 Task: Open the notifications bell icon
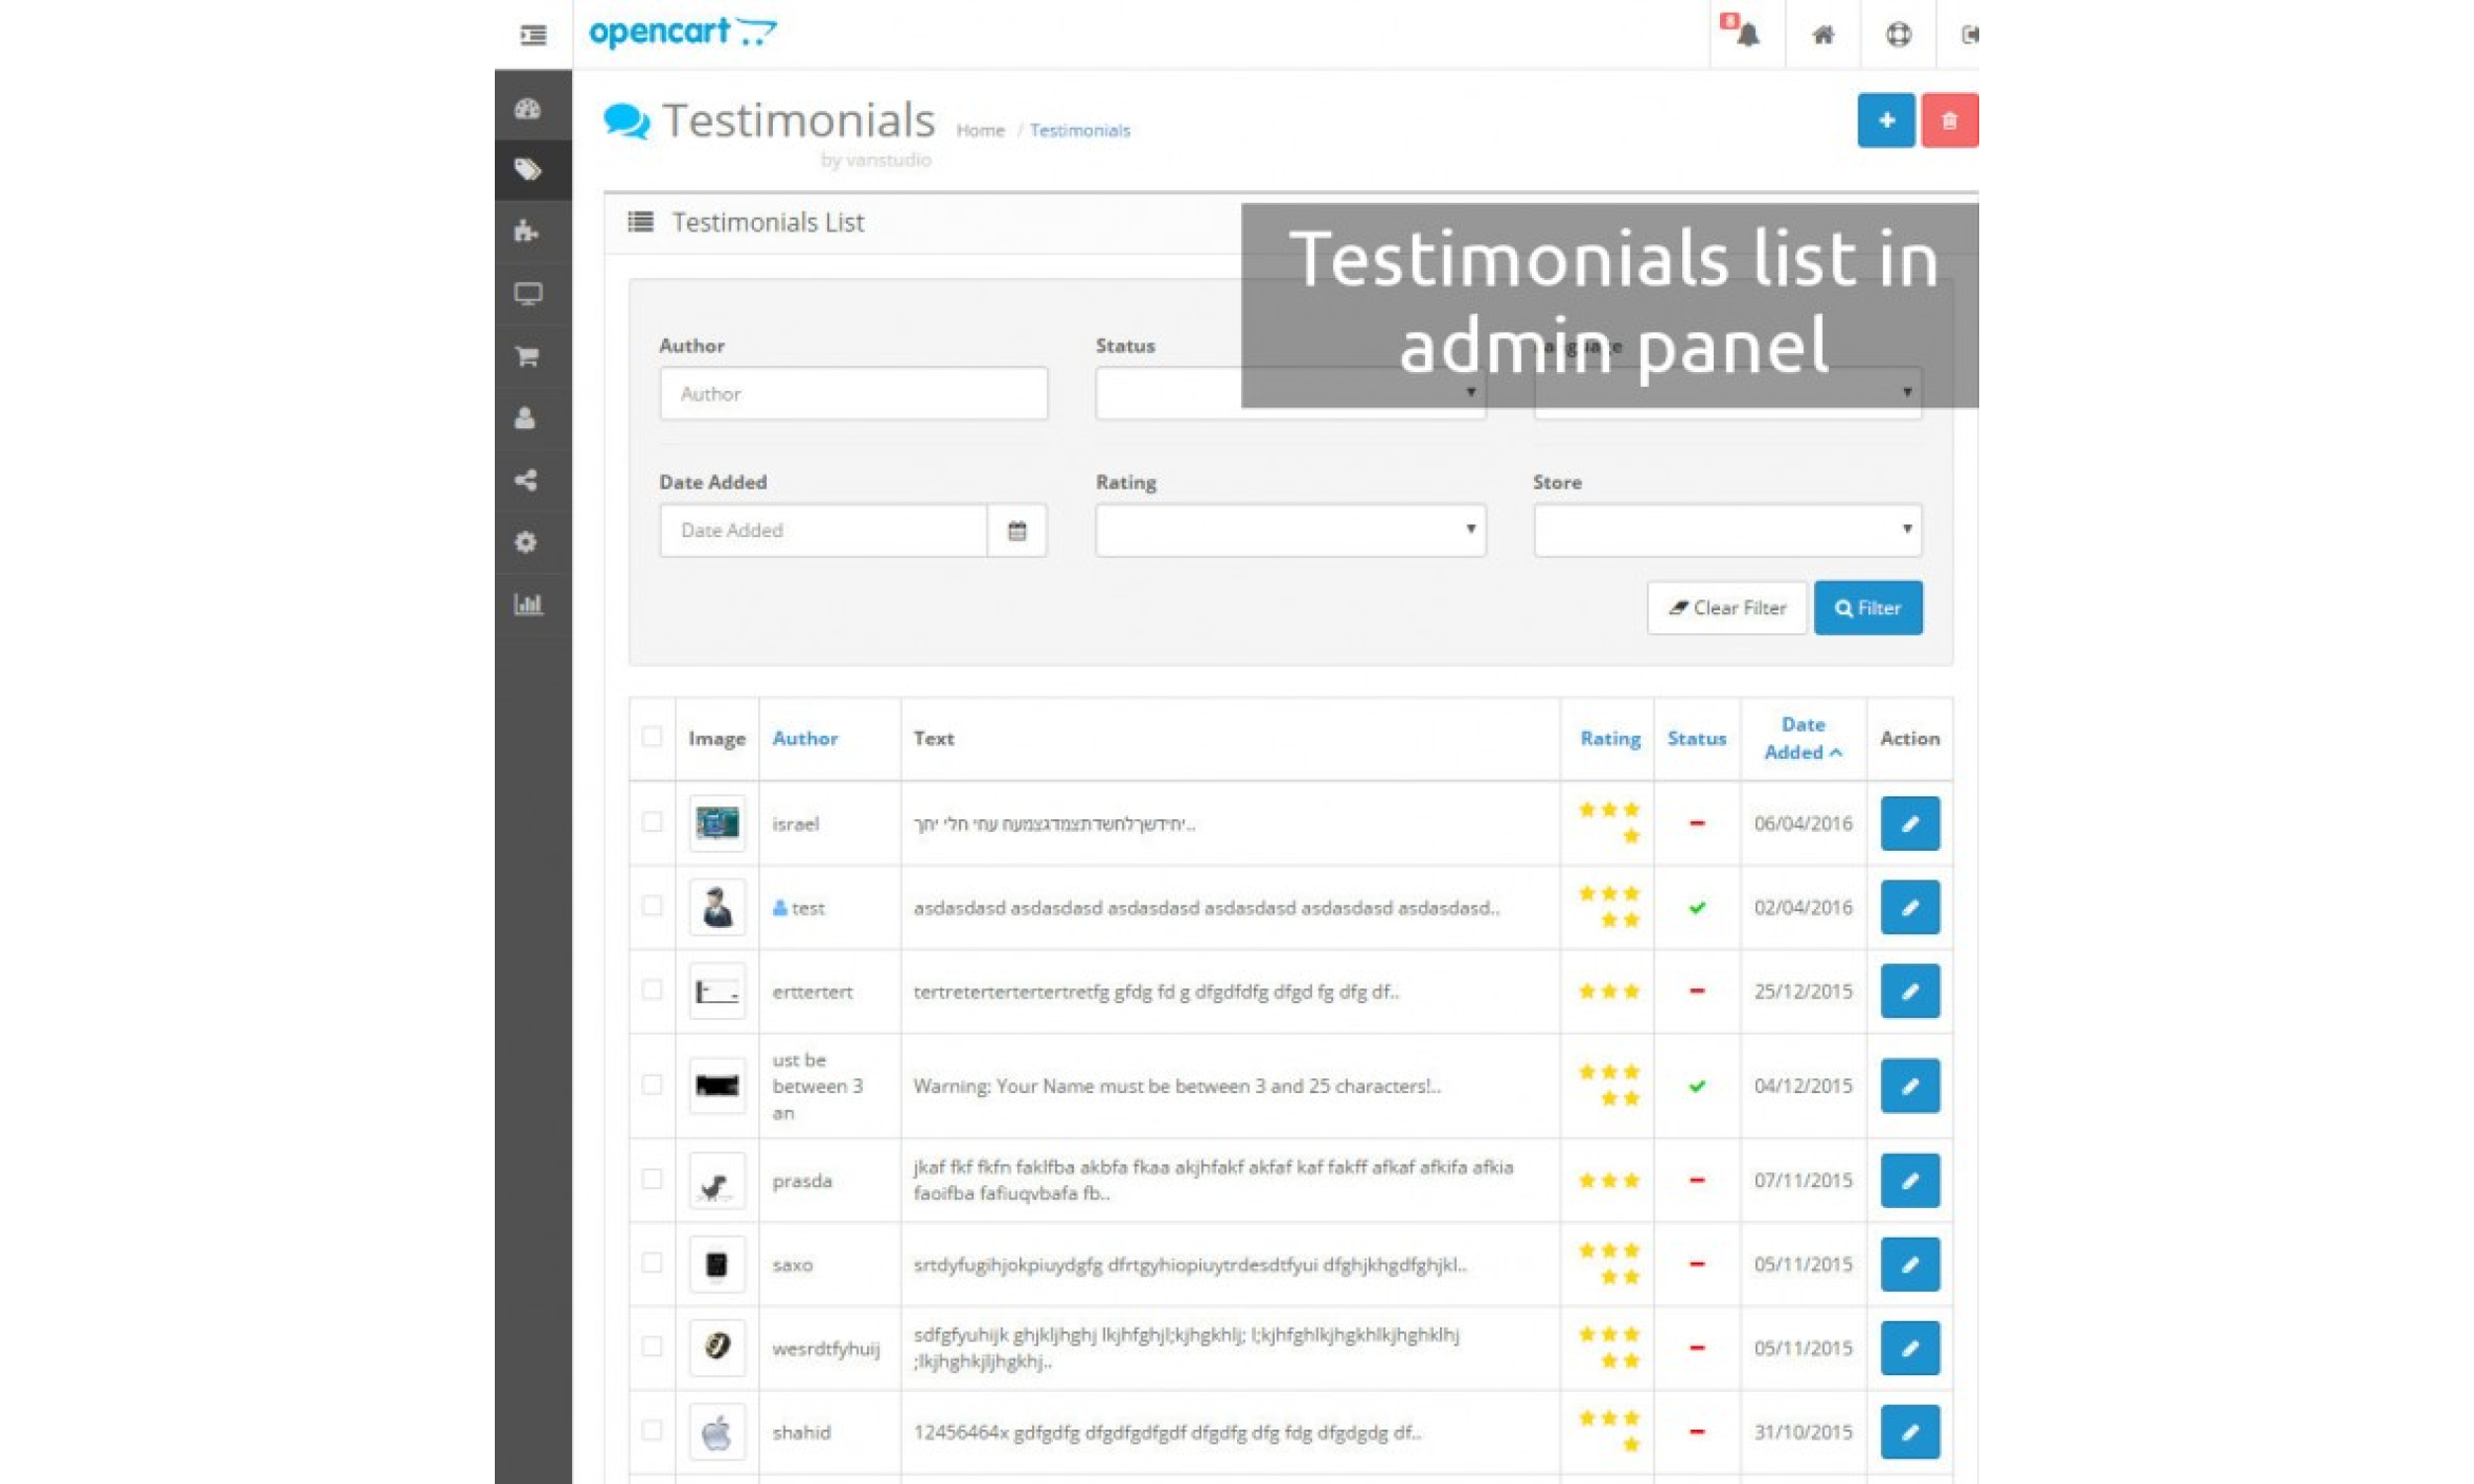(1746, 35)
